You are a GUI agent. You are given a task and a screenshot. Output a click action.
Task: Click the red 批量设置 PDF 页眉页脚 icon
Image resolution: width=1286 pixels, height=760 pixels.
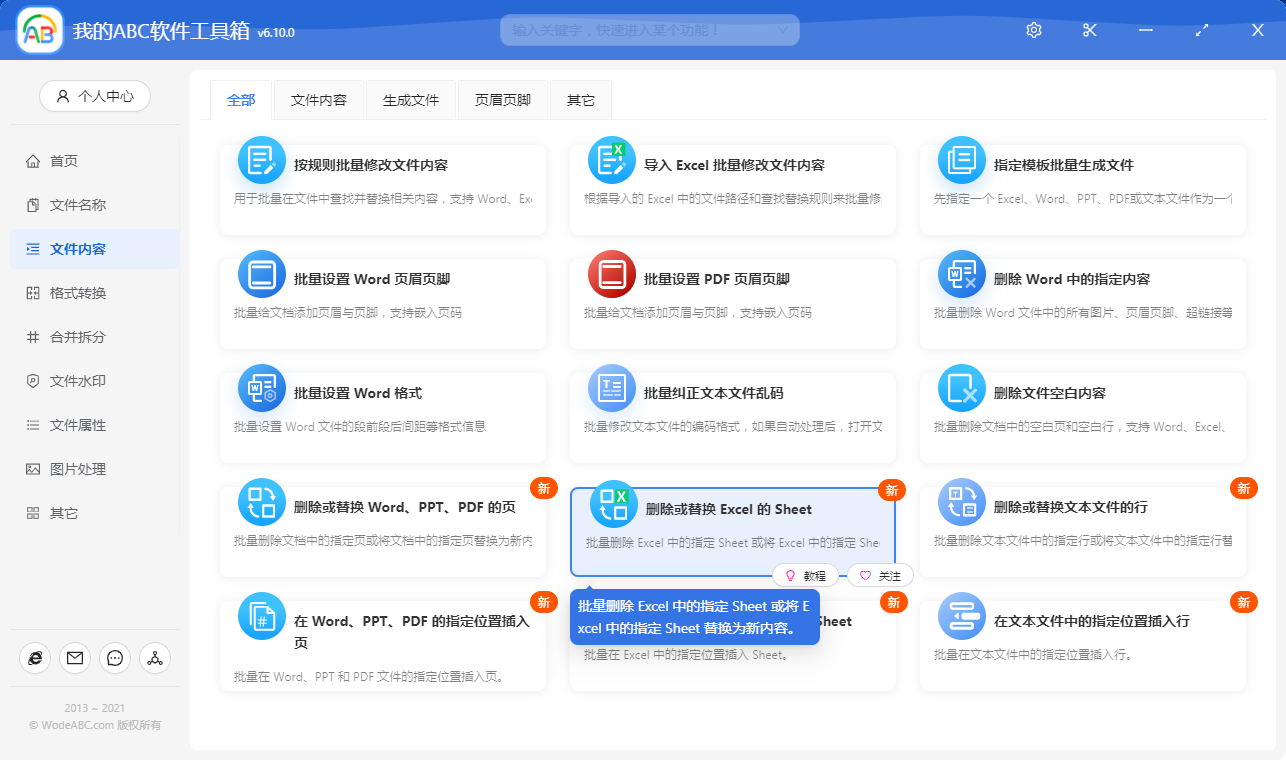[x=611, y=272]
